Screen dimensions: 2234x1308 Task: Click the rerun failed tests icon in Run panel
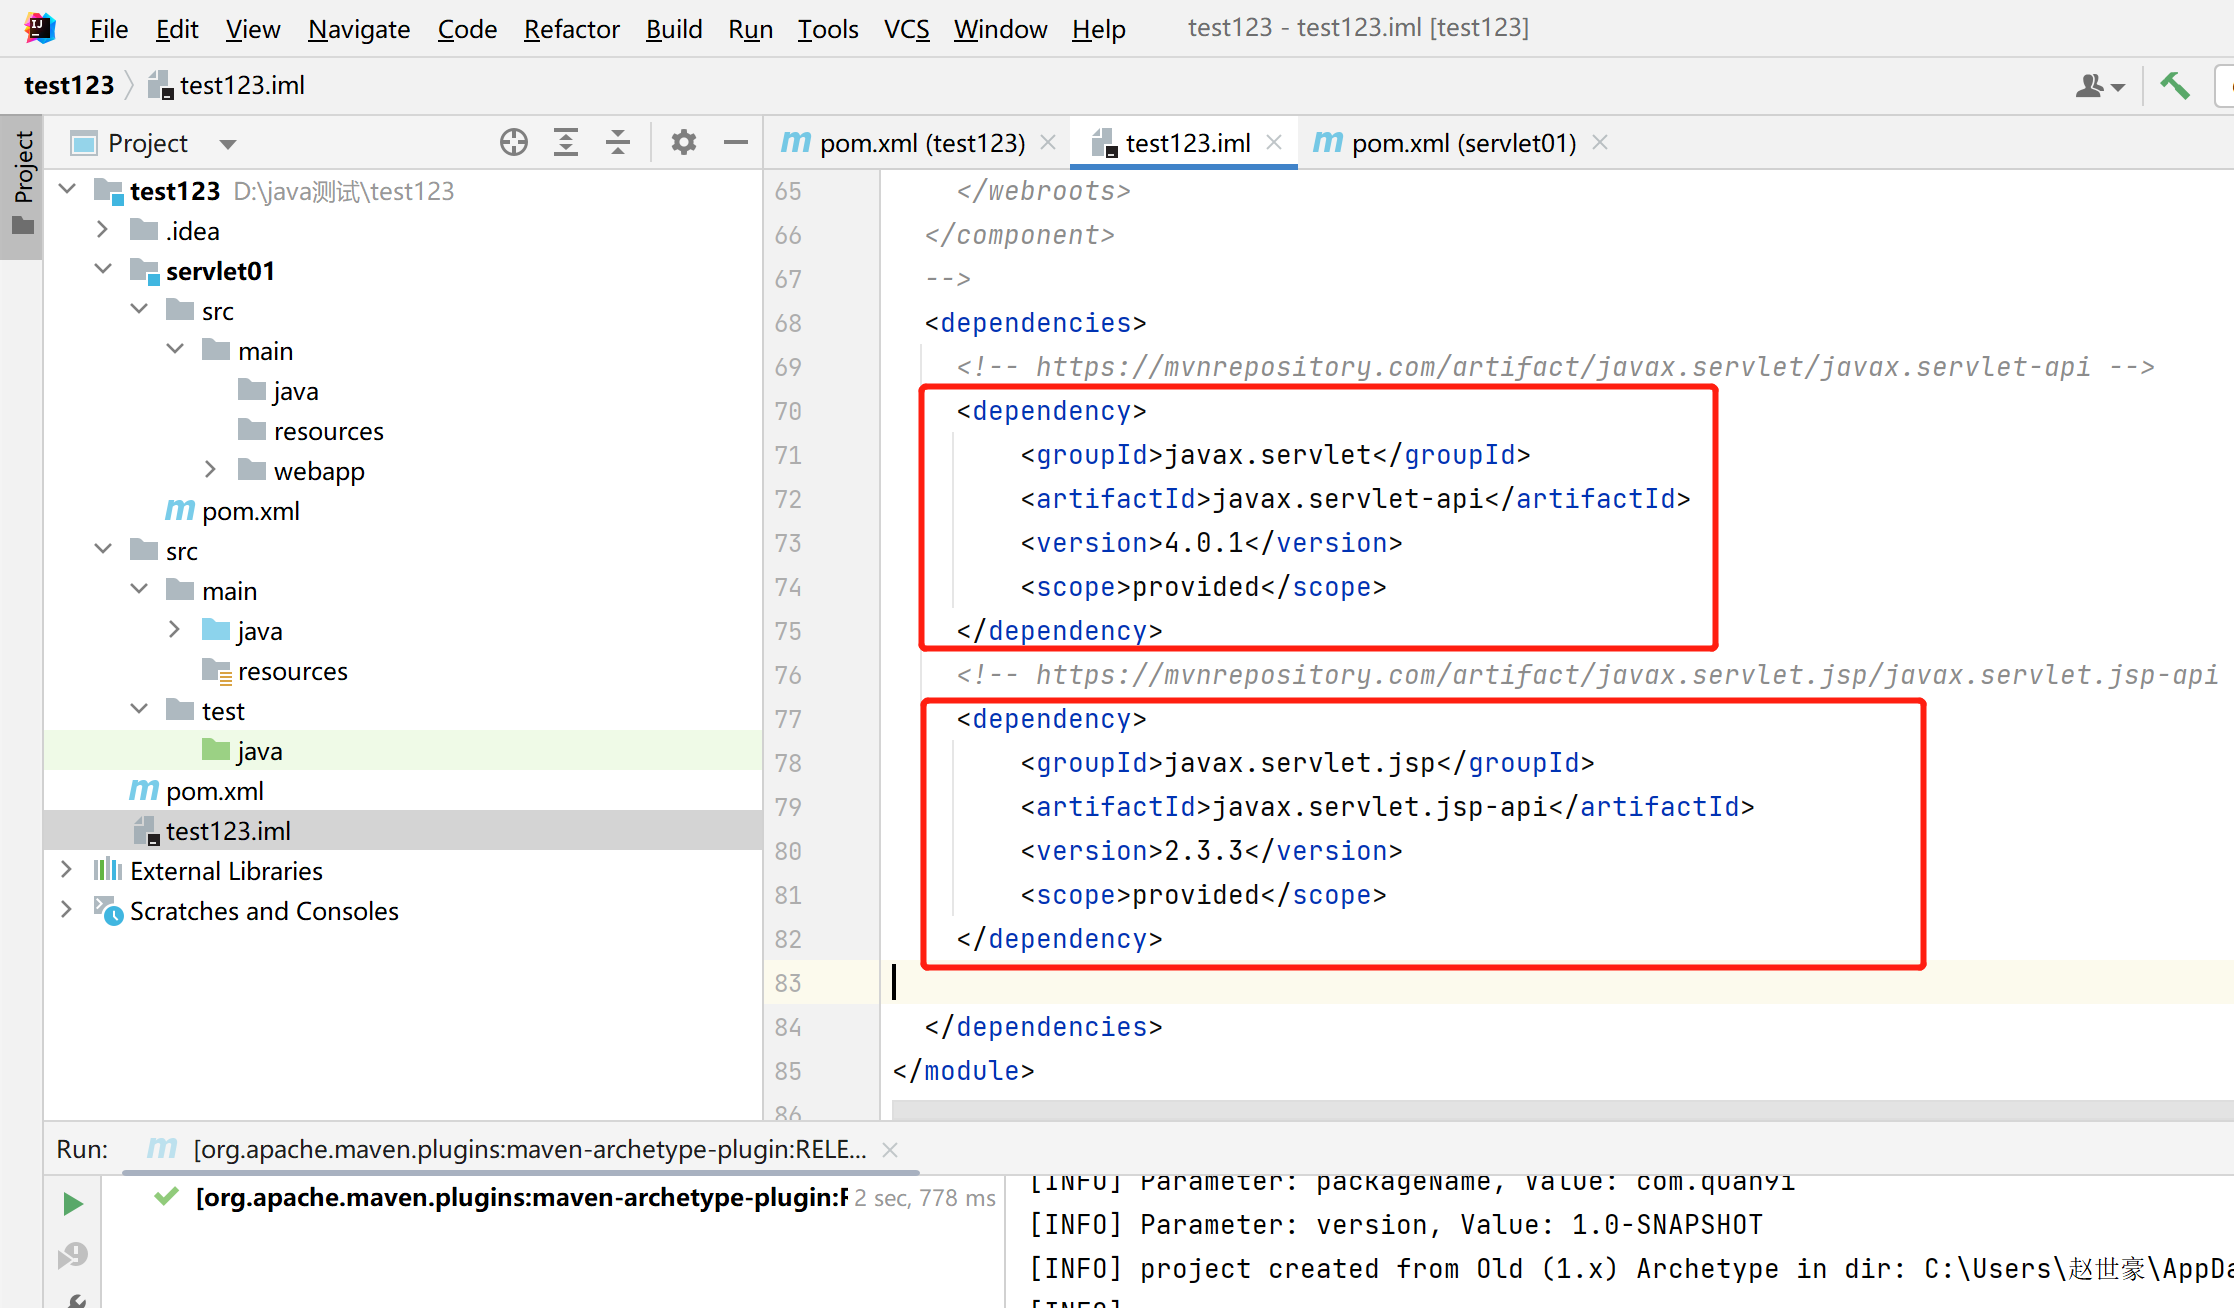73,1255
